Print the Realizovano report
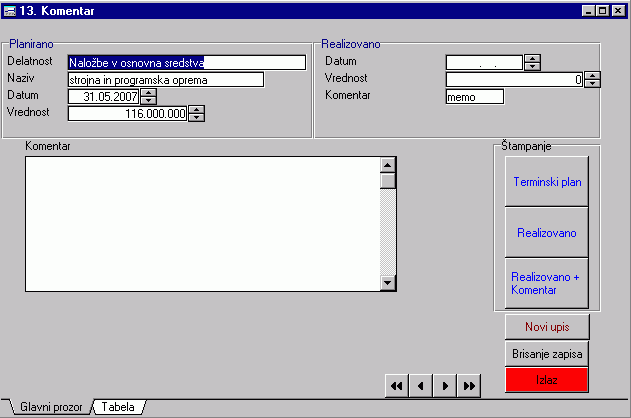 coord(547,233)
